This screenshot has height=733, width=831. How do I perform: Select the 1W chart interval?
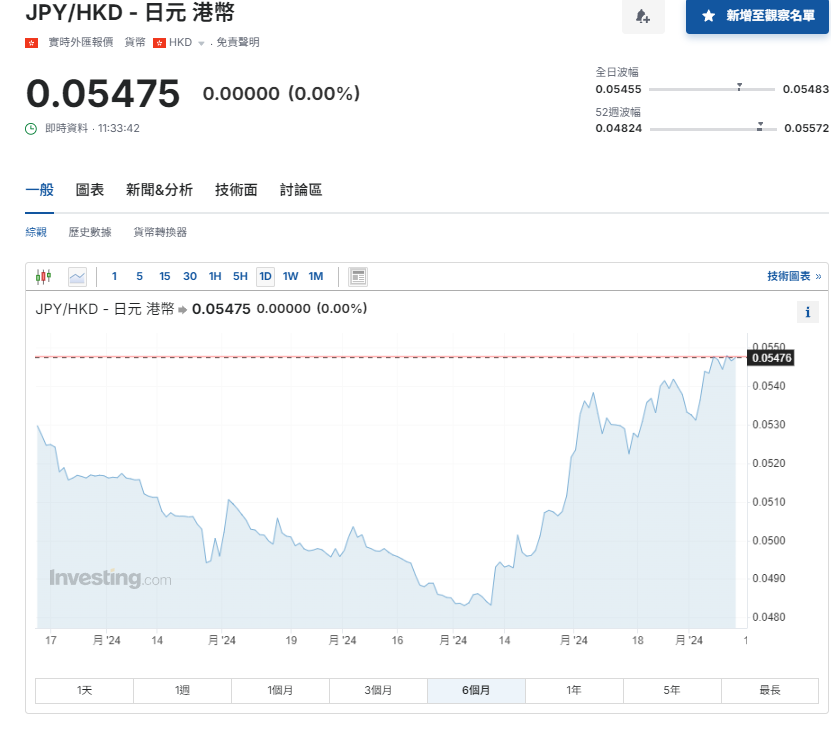pyautogui.click(x=290, y=277)
